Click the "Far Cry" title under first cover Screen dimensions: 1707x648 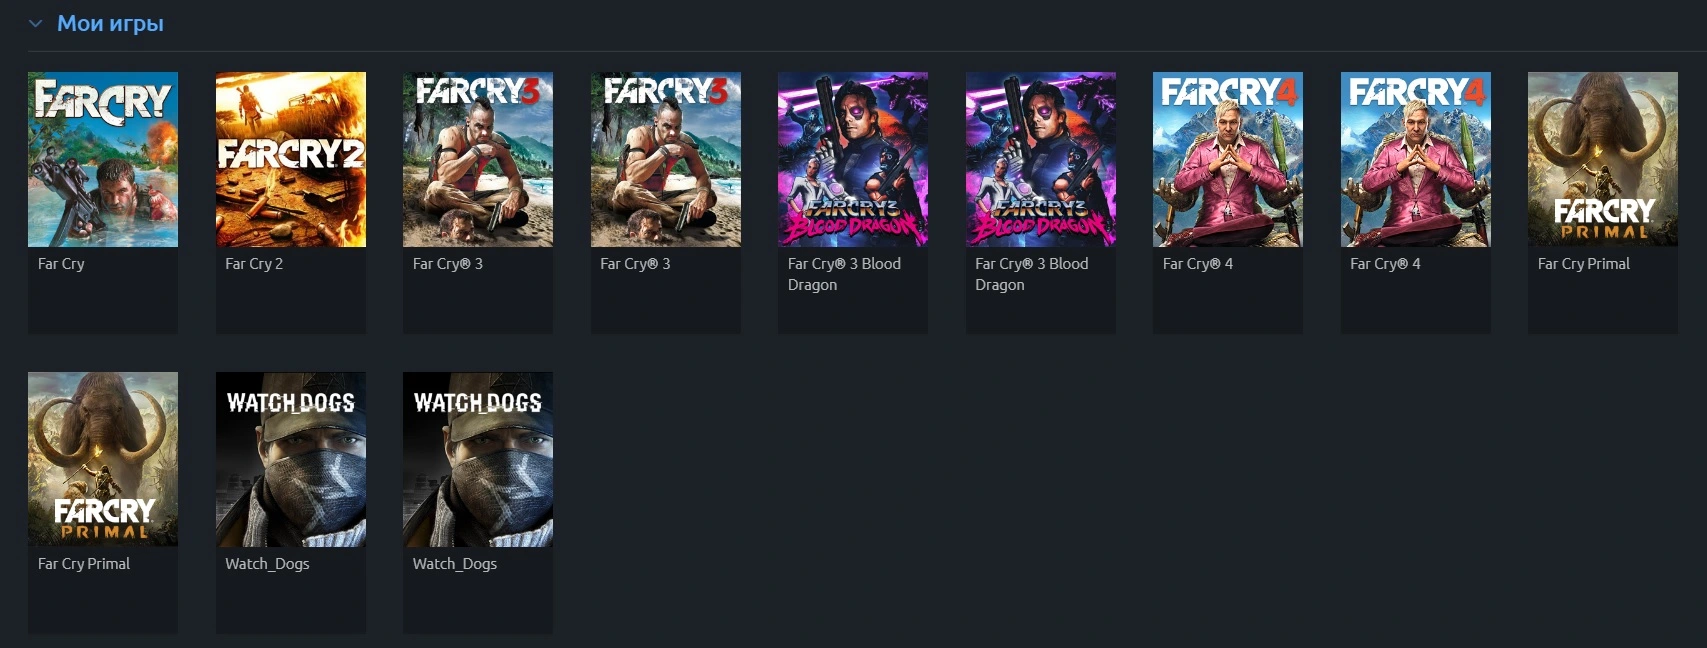[x=61, y=264]
